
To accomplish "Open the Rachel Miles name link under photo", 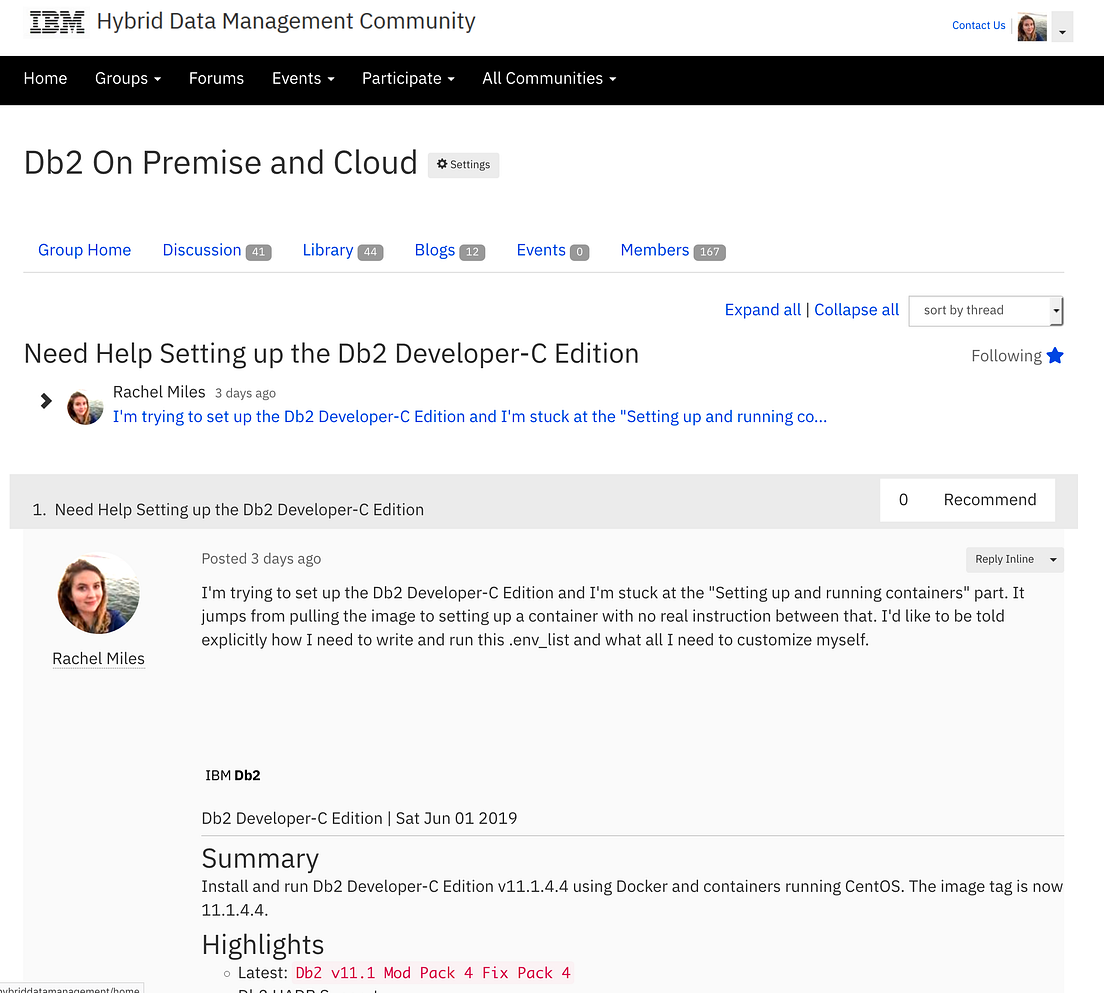I will 98,658.
